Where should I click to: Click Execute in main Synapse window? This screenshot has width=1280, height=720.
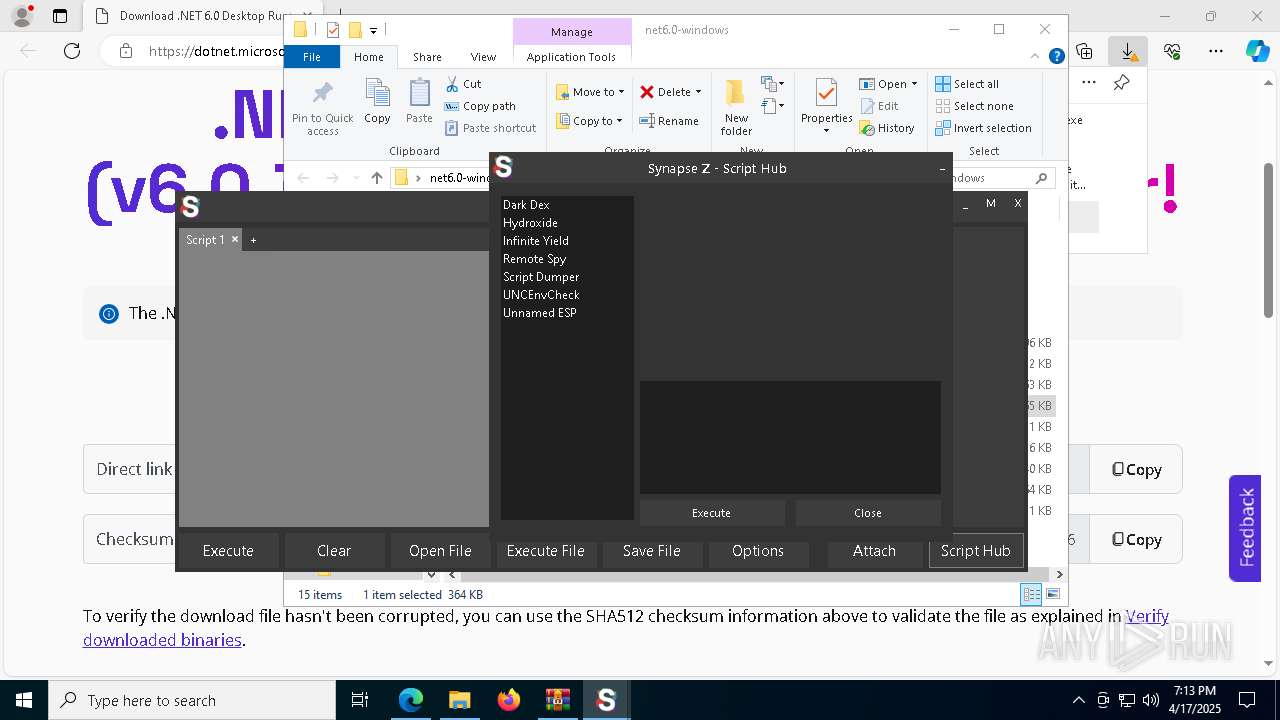pos(228,551)
